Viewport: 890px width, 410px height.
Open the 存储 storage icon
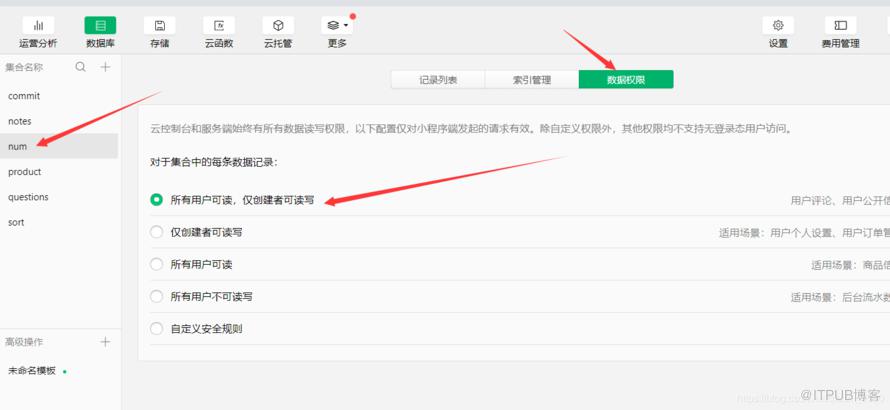click(159, 26)
